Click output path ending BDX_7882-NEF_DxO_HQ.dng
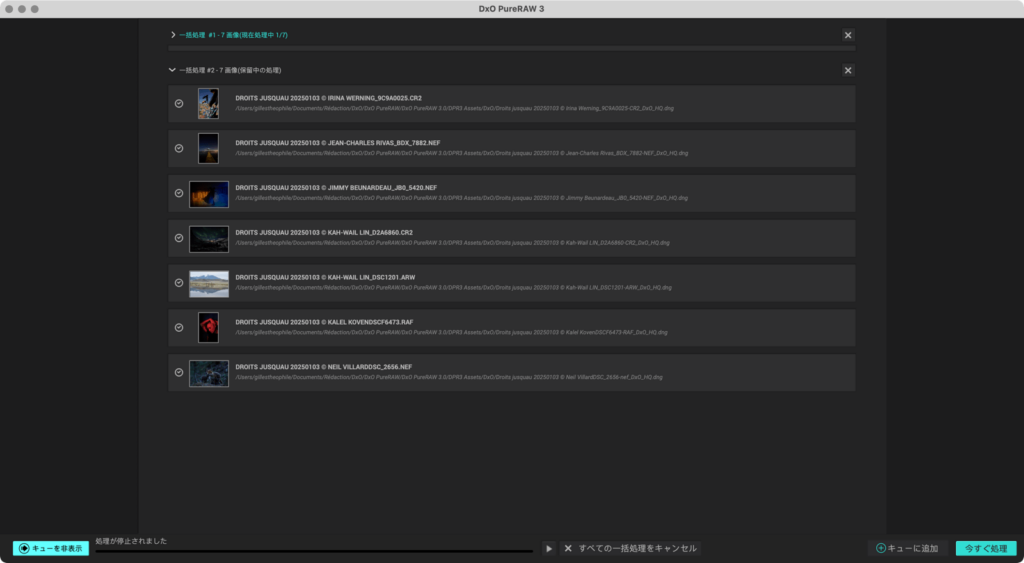The image size is (1024, 563). coord(462,153)
